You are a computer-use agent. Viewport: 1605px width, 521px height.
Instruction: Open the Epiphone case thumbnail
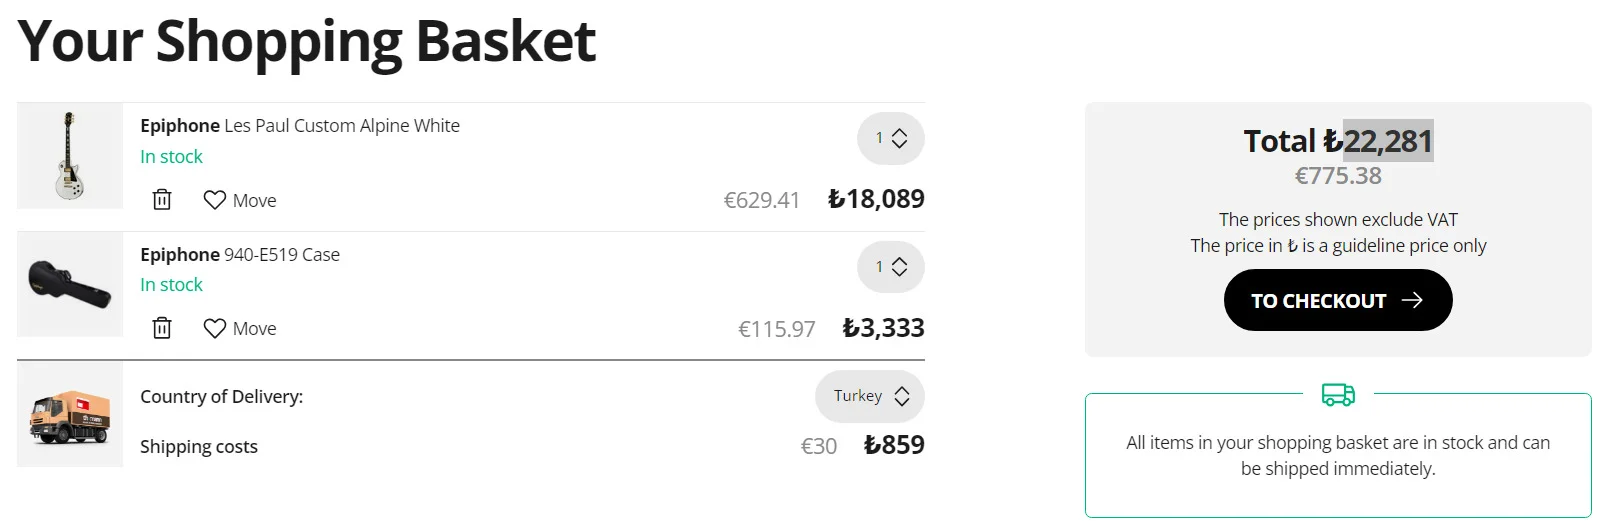pyautogui.click(x=70, y=284)
